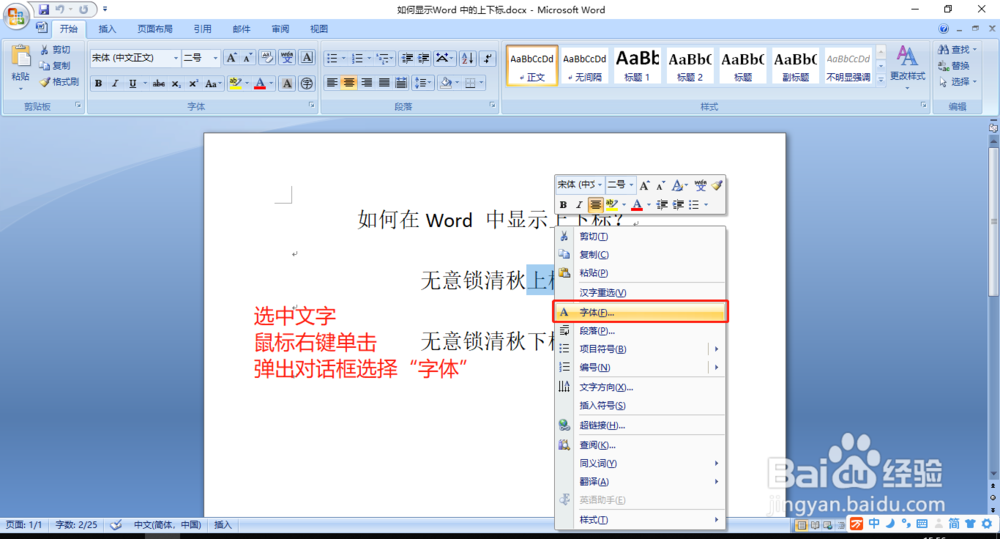1000x539 pixels.
Task: Open mini toolbar font size dropdown
Action: [631, 185]
